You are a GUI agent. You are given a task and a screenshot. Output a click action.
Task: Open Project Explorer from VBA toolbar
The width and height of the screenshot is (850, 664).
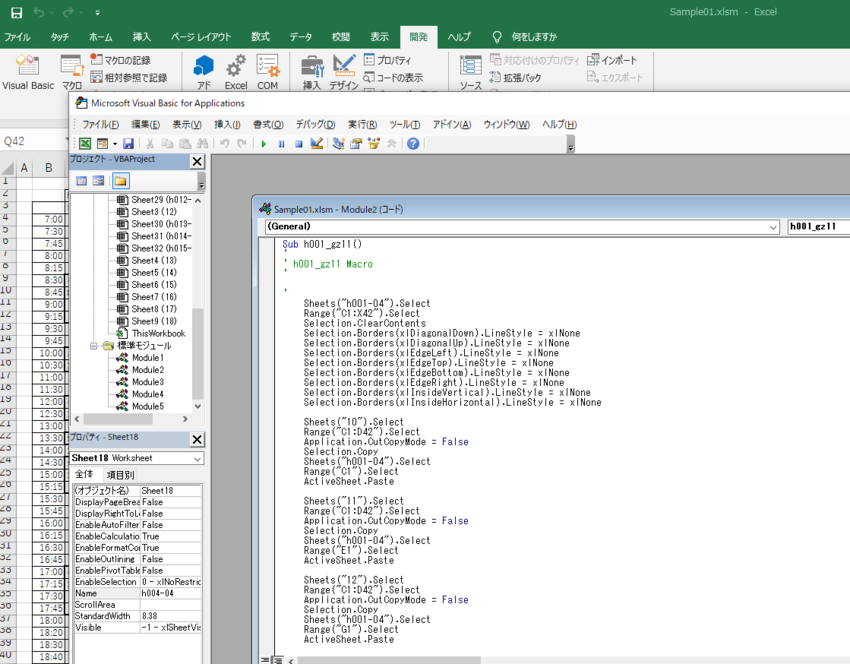[x=339, y=144]
